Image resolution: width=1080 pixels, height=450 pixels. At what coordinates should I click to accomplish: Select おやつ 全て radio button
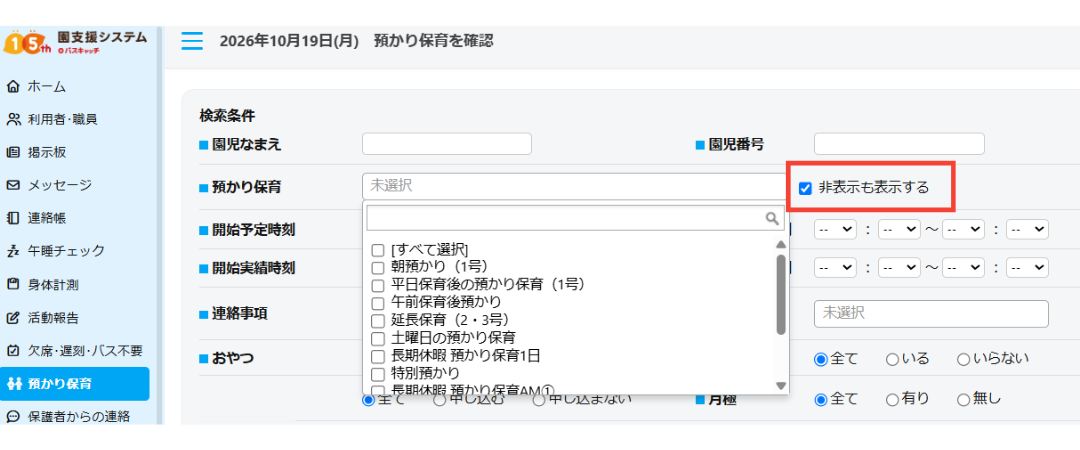(x=820, y=359)
